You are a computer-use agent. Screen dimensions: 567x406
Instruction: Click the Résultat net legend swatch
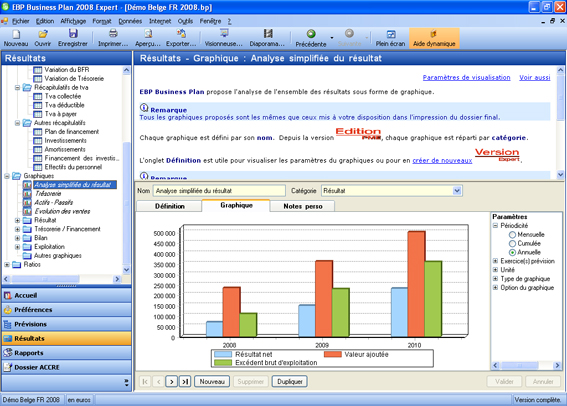pos(223,354)
